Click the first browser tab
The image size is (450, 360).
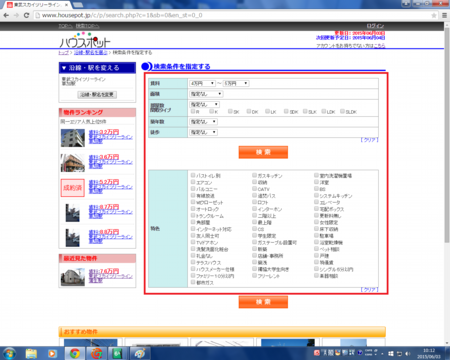[37, 5]
